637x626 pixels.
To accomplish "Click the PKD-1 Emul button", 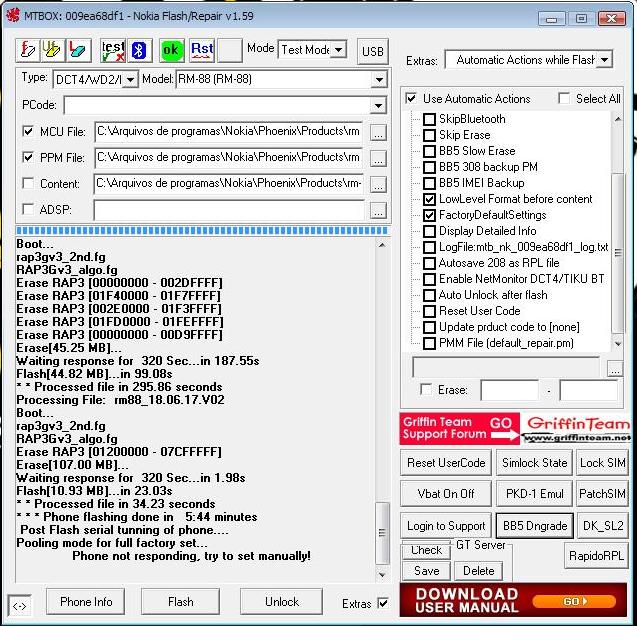I will 534,494.
